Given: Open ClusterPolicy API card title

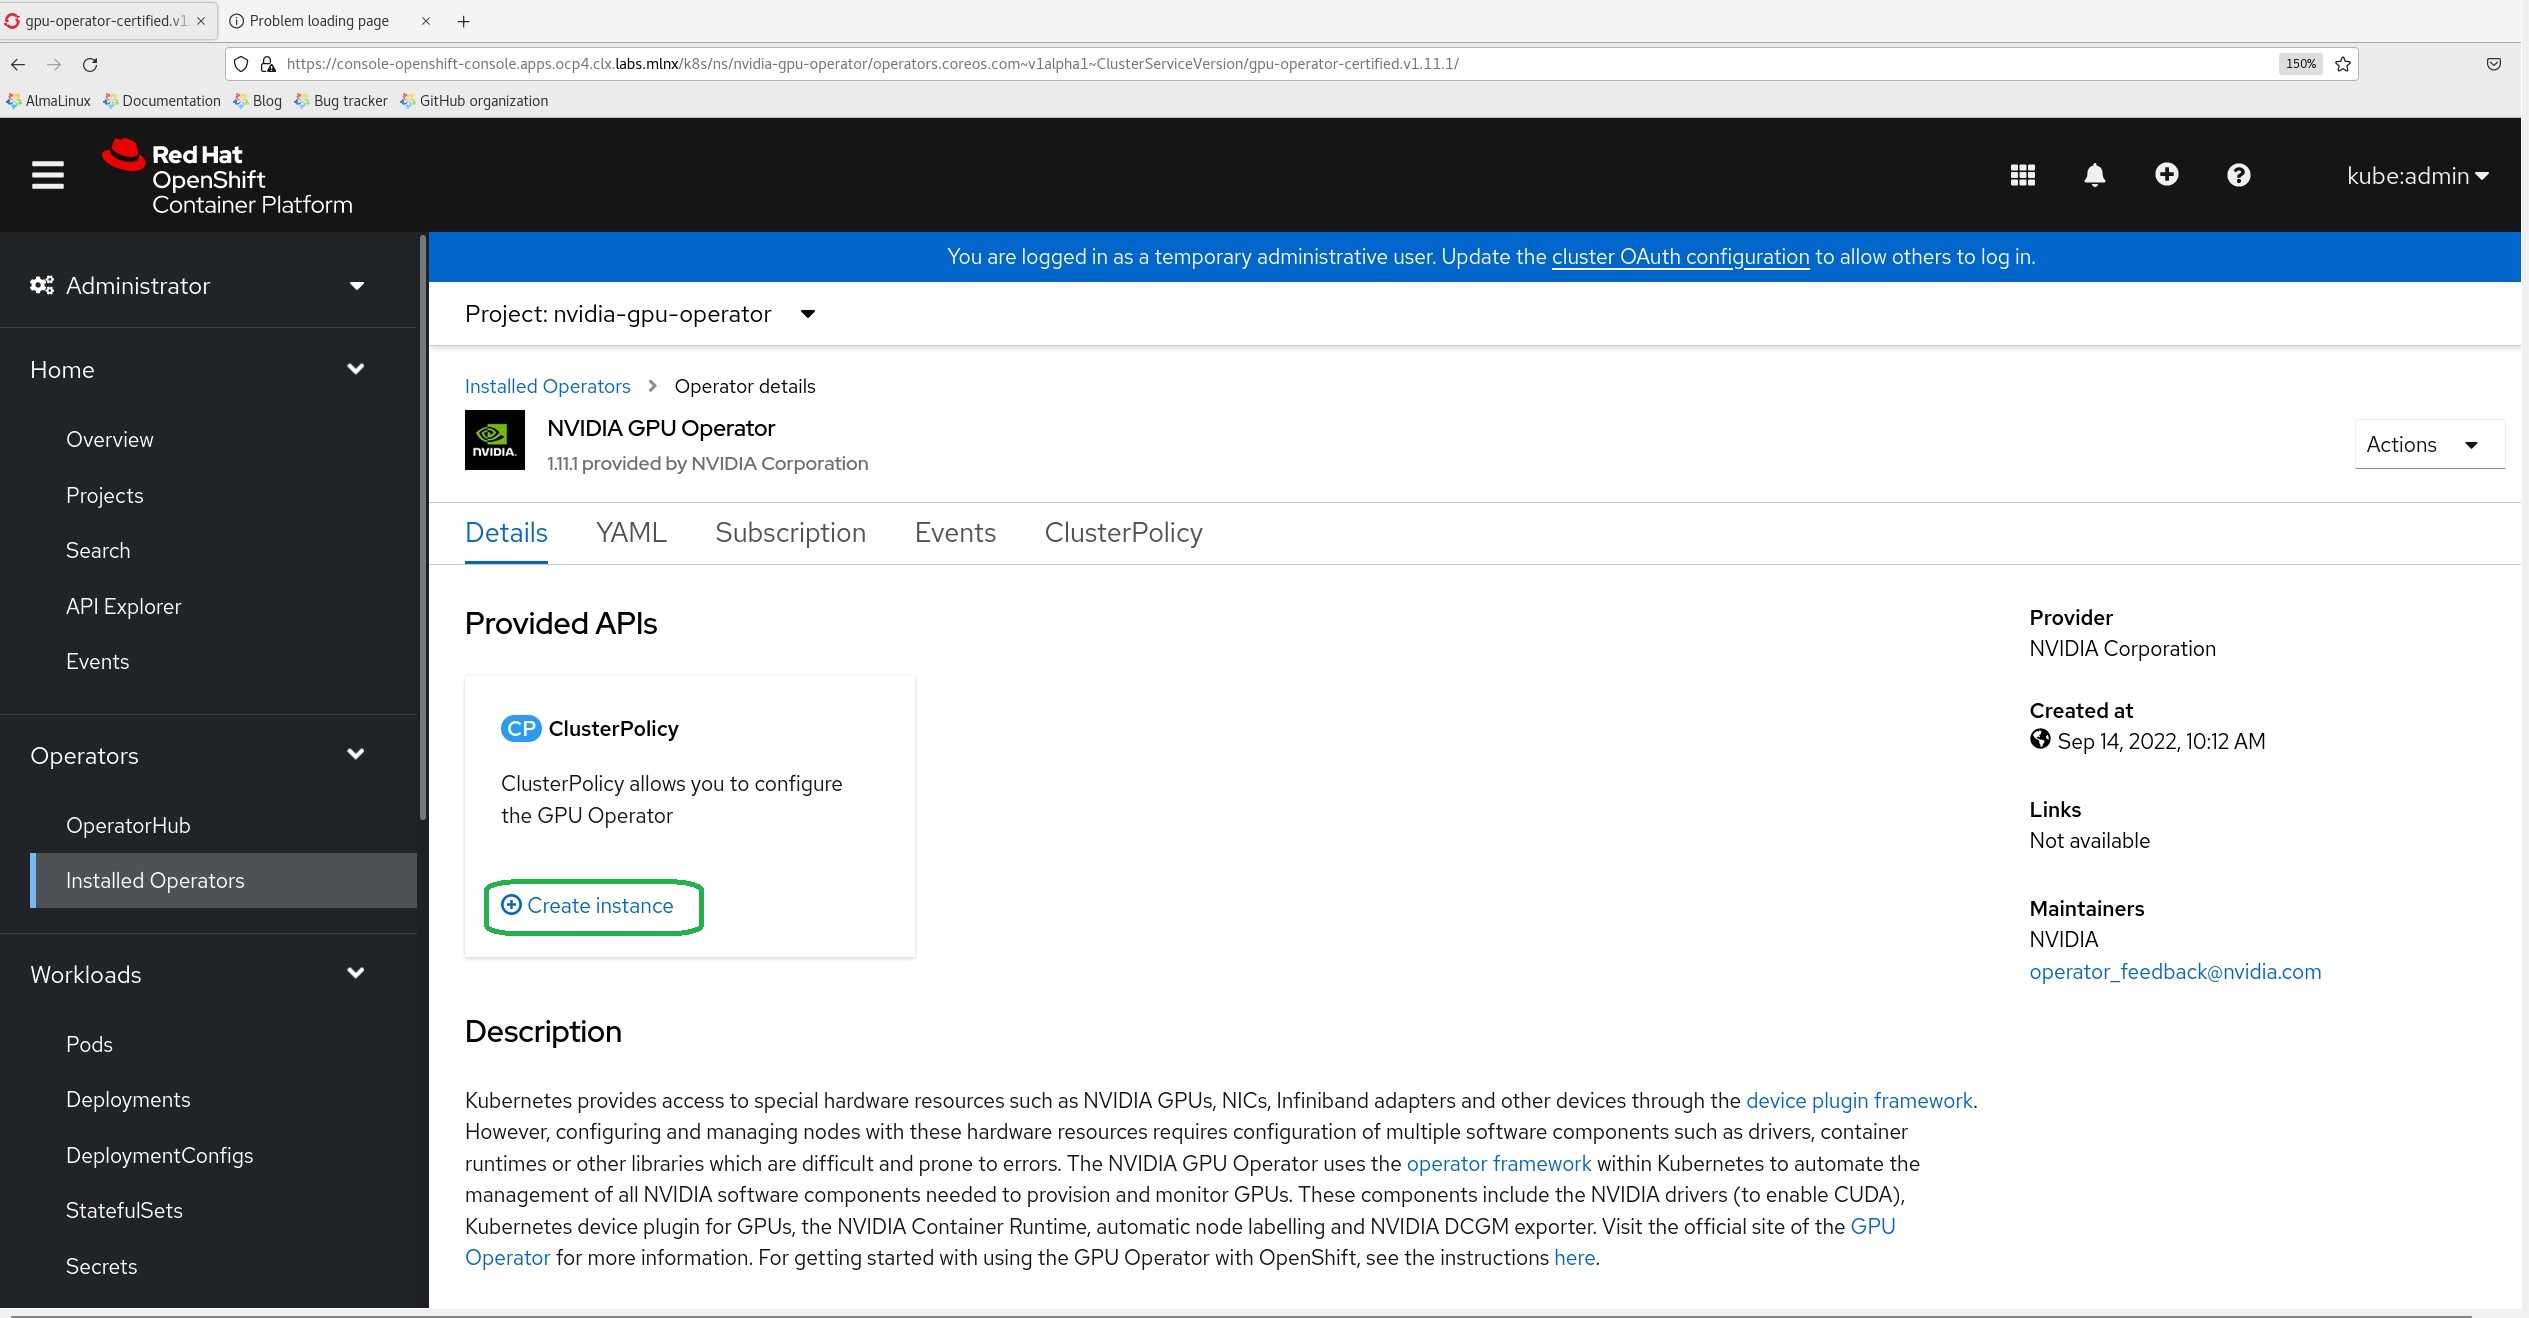Looking at the screenshot, I should tap(613, 729).
